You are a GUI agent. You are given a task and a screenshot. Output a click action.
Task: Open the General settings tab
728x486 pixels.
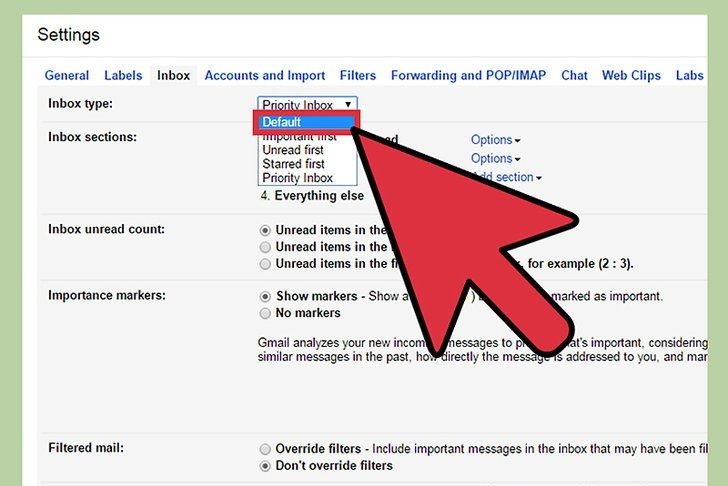(67, 75)
